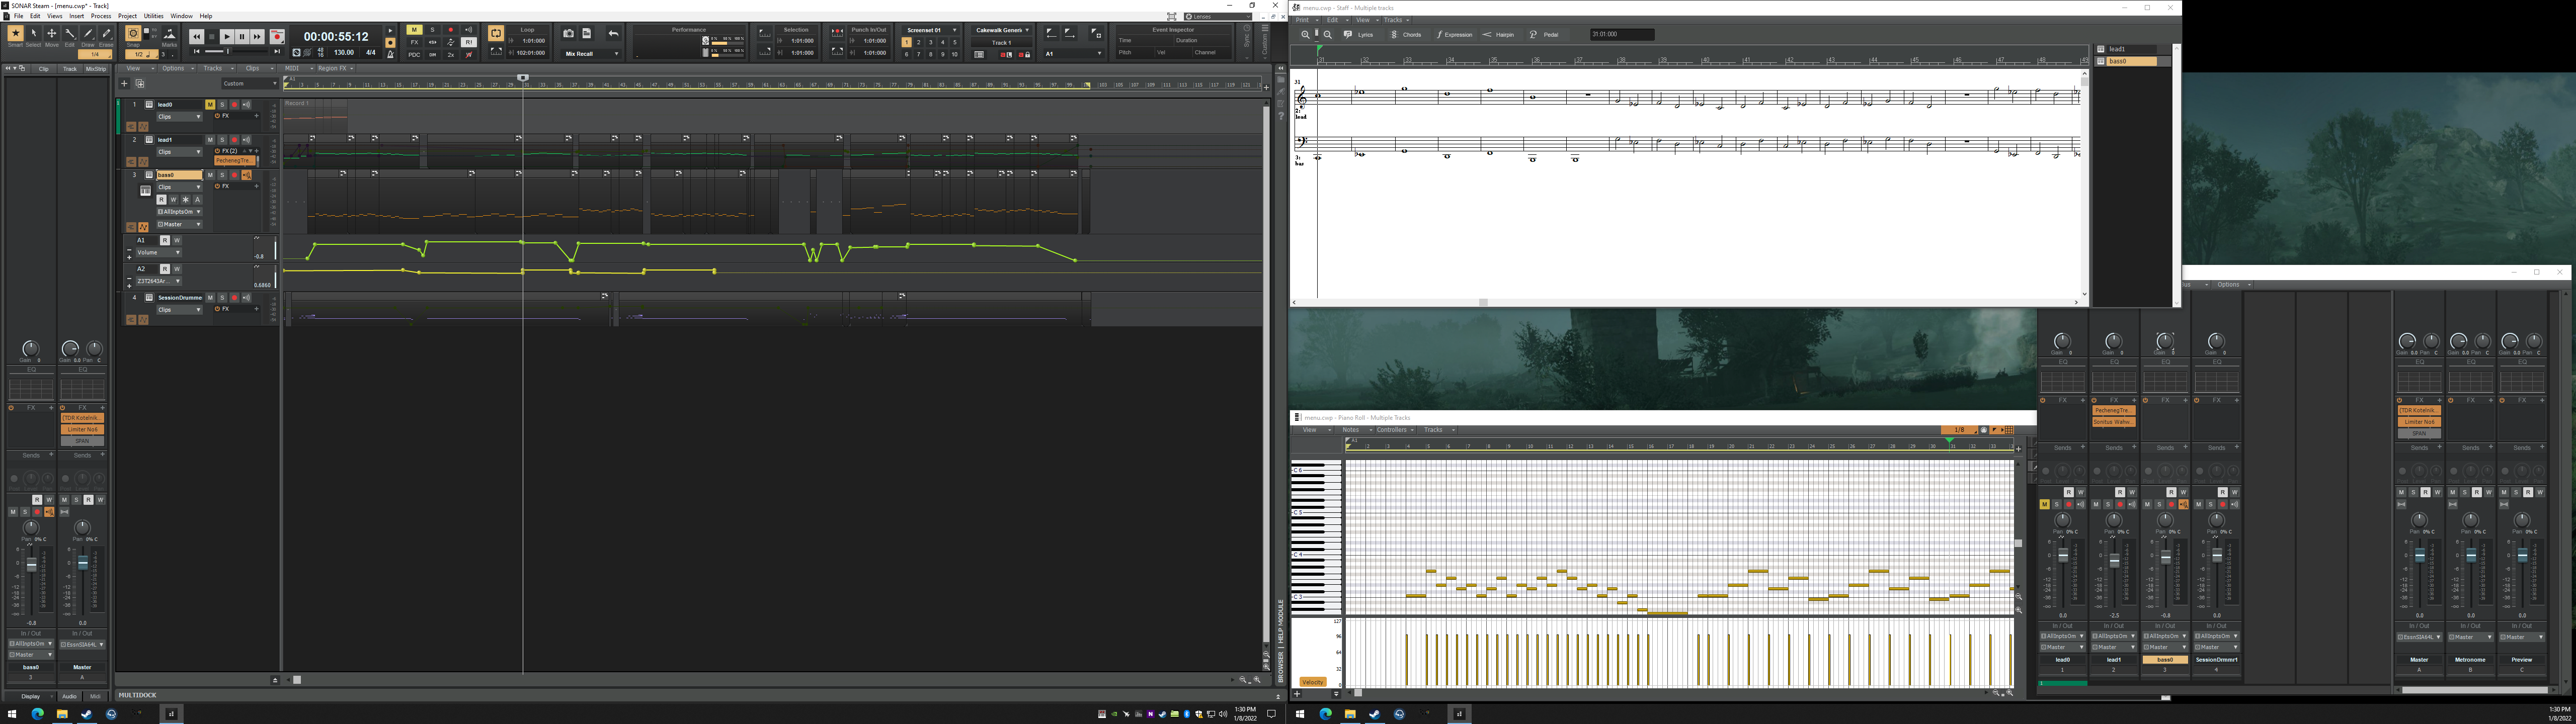Switch to the Clip inspector tab
This screenshot has height=724, width=2576.
[x=44, y=69]
